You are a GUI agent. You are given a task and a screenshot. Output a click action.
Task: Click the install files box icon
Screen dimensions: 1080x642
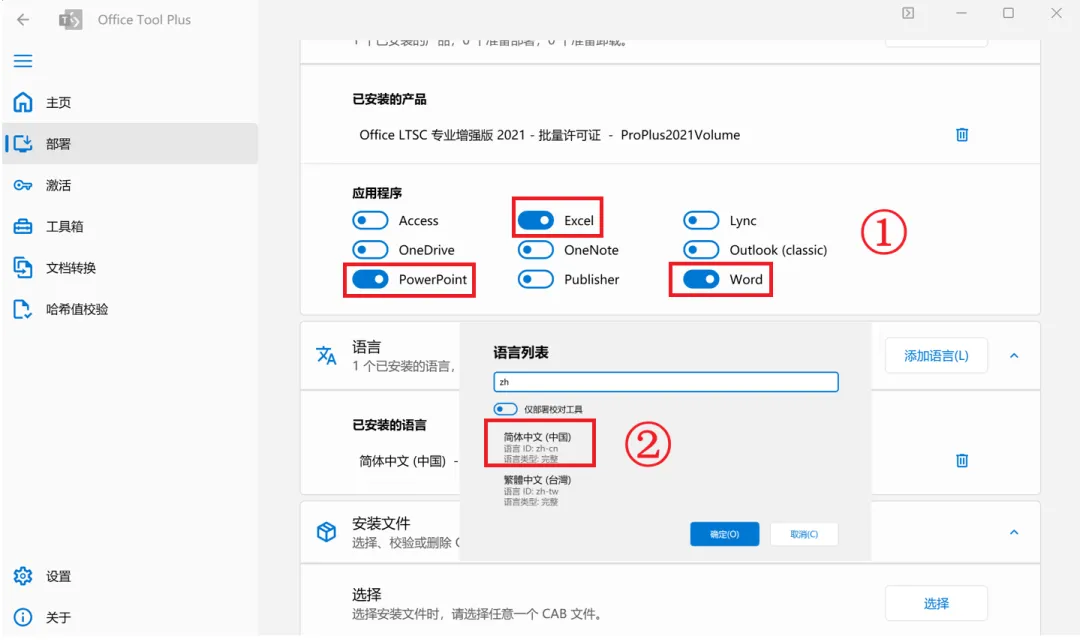tap(326, 532)
